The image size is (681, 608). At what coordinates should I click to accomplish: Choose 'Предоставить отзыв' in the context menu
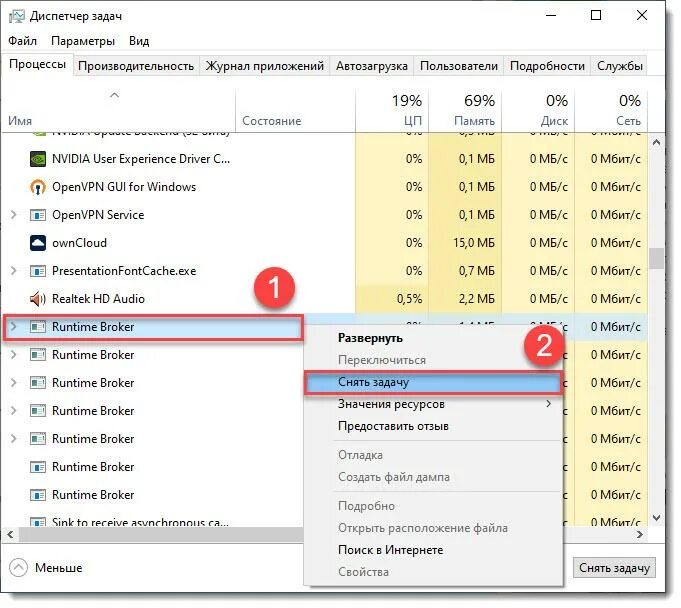click(393, 426)
